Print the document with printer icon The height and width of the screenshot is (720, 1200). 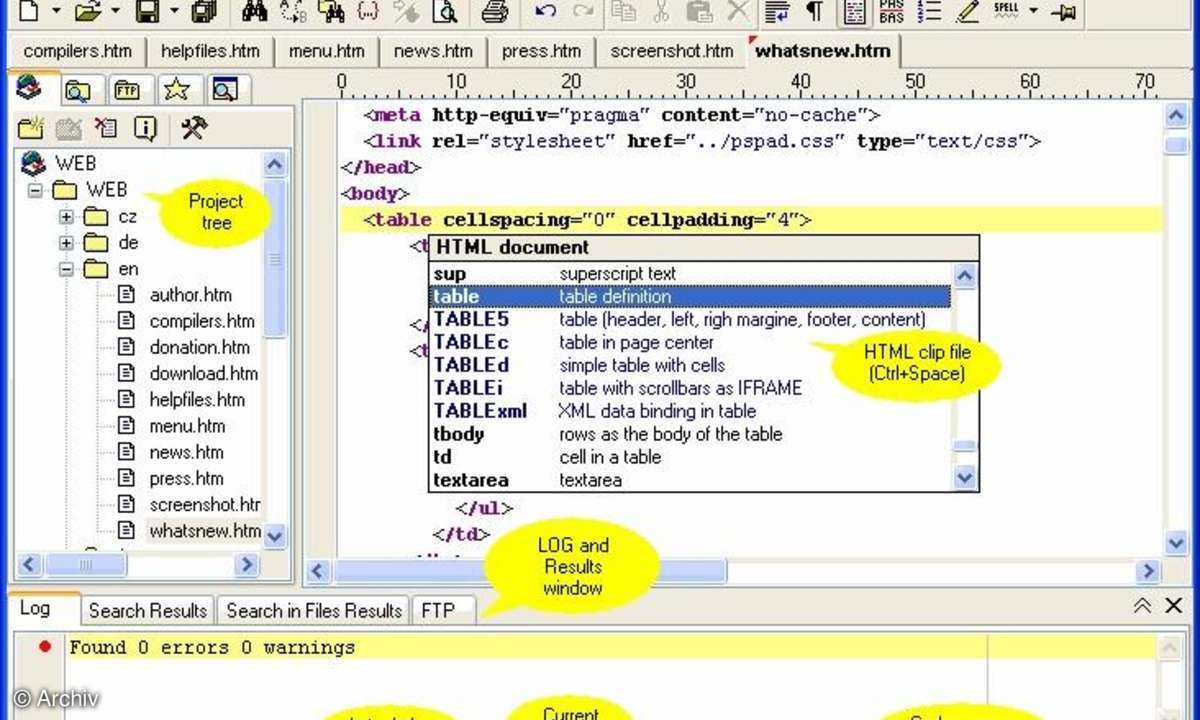pyautogui.click(x=494, y=11)
